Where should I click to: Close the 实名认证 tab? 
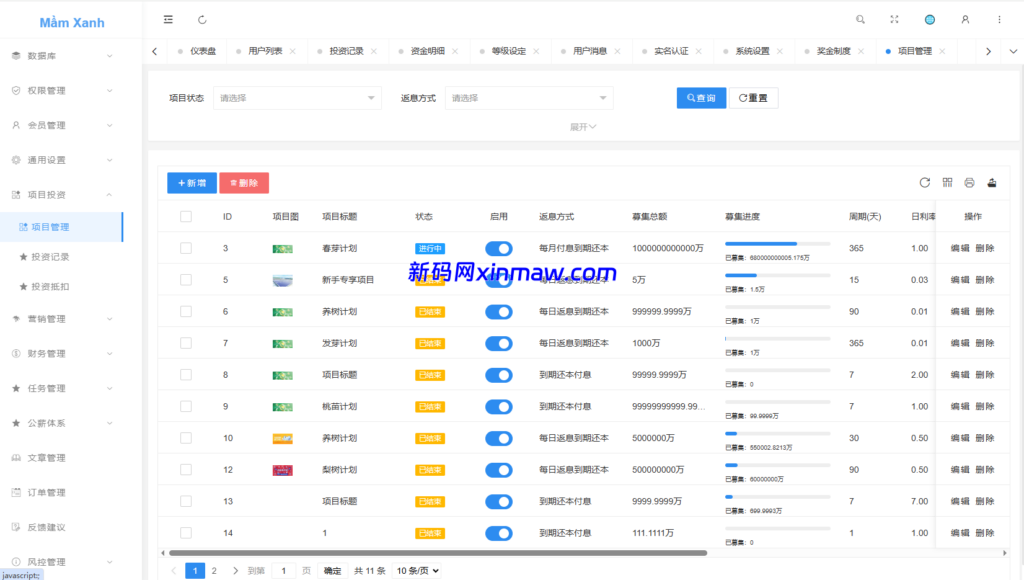pyautogui.click(x=698, y=51)
